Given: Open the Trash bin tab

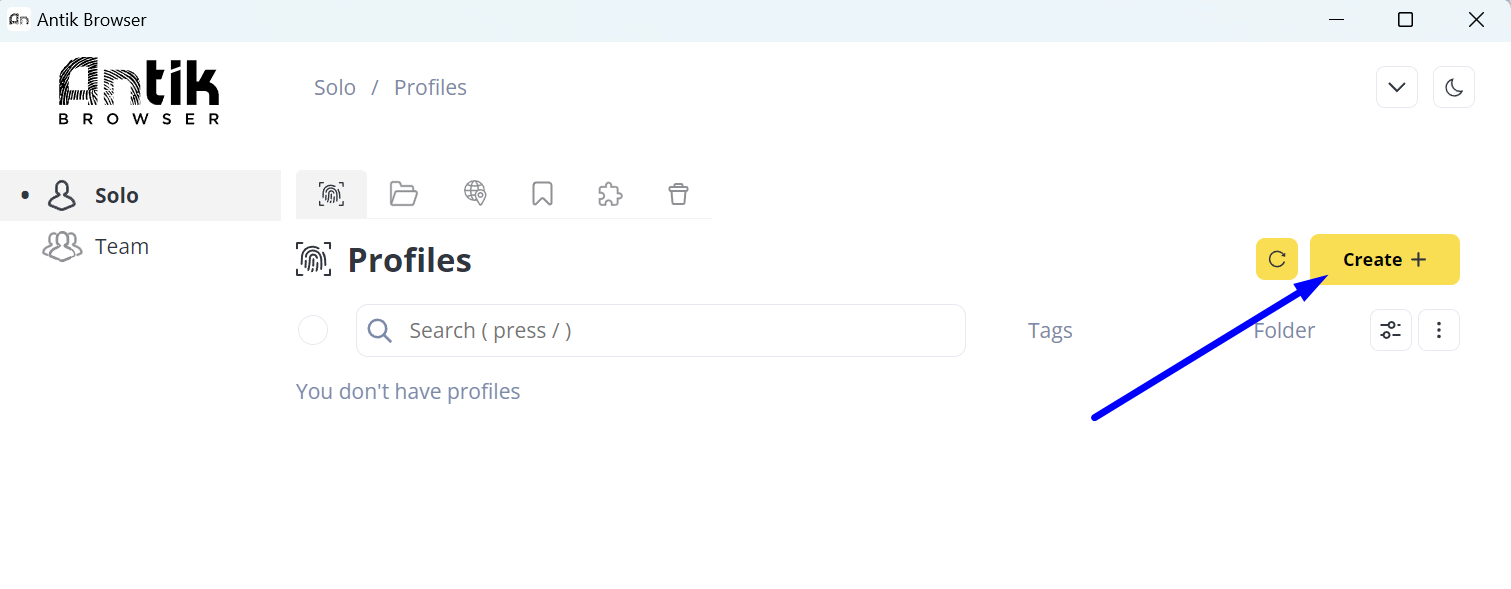Looking at the screenshot, I should [x=679, y=194].
